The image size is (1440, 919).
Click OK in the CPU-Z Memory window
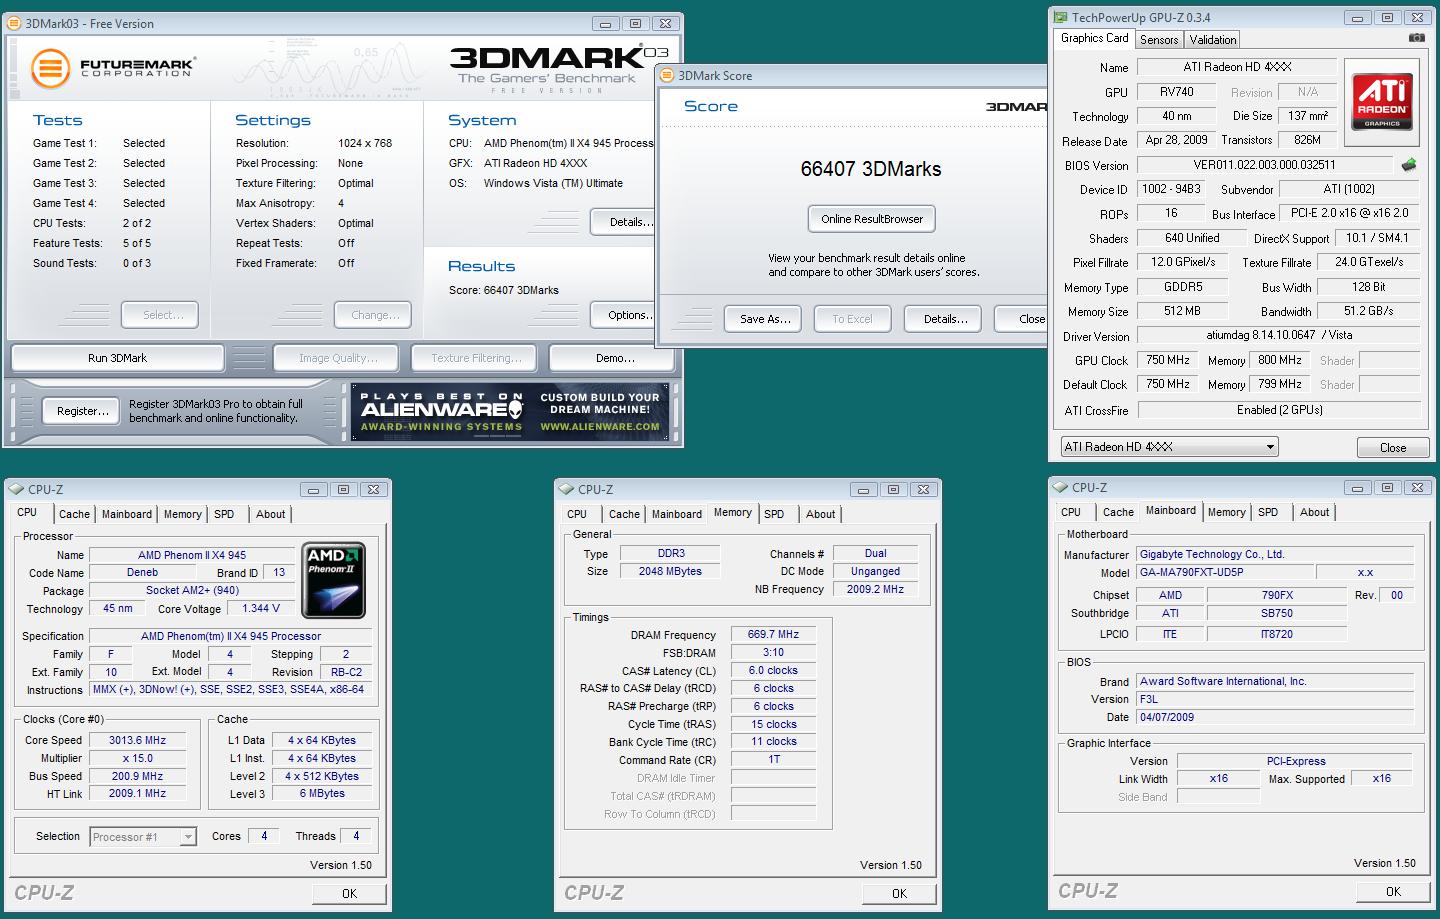899,894
